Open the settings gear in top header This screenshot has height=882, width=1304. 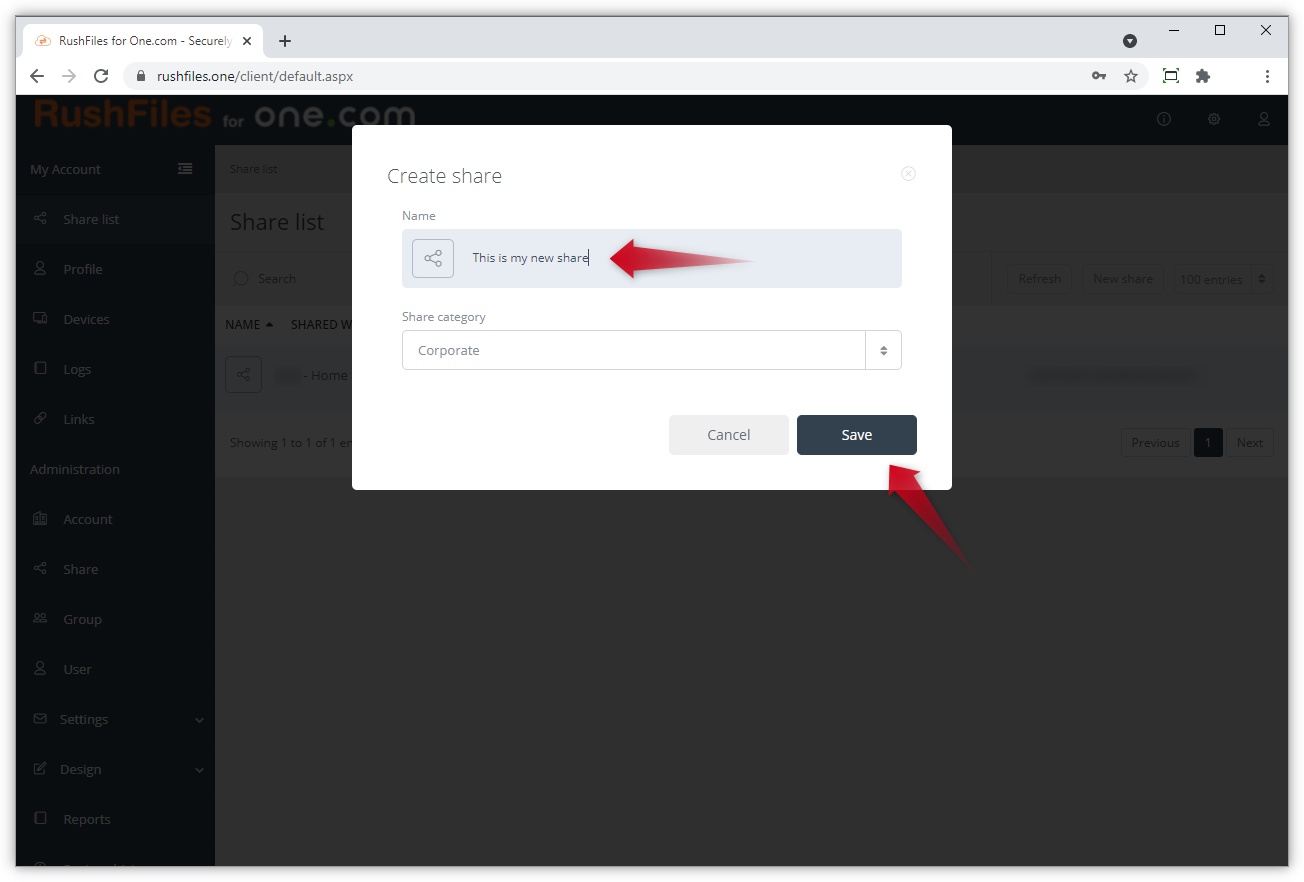(1214, 119)
